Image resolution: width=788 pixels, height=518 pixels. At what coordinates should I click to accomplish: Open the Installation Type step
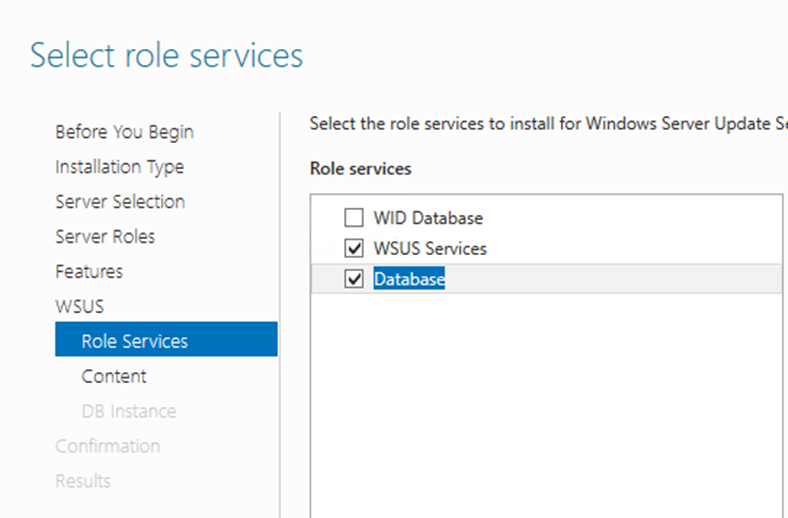[x=120, y=167]
